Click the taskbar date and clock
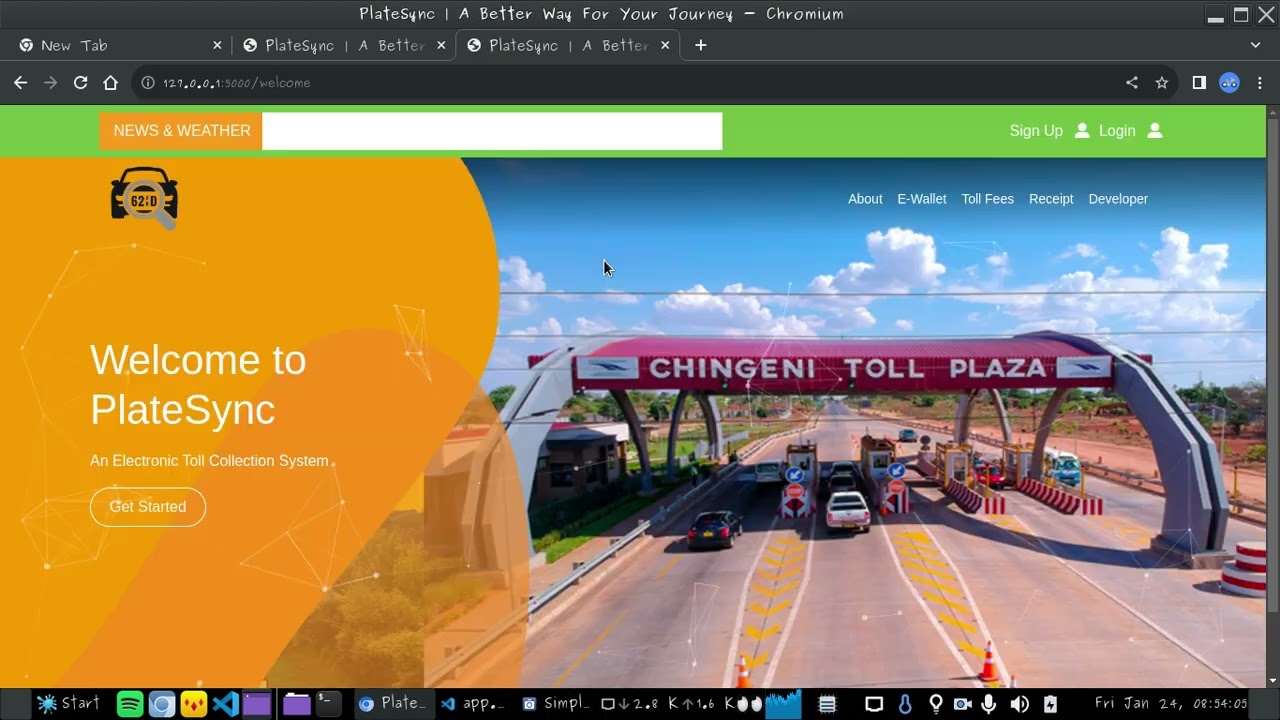This screenshot has width=1280, height=720. pyautogui.click(x=1171, y=704)
